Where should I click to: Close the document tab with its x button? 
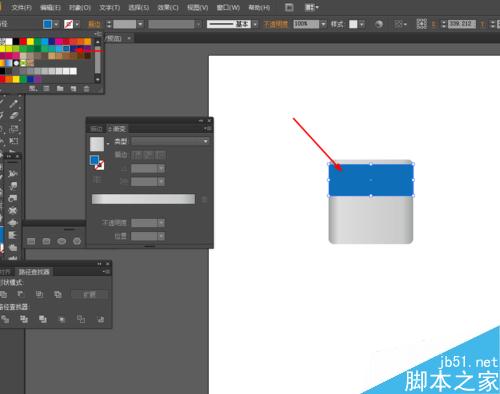tap(129, 38)
